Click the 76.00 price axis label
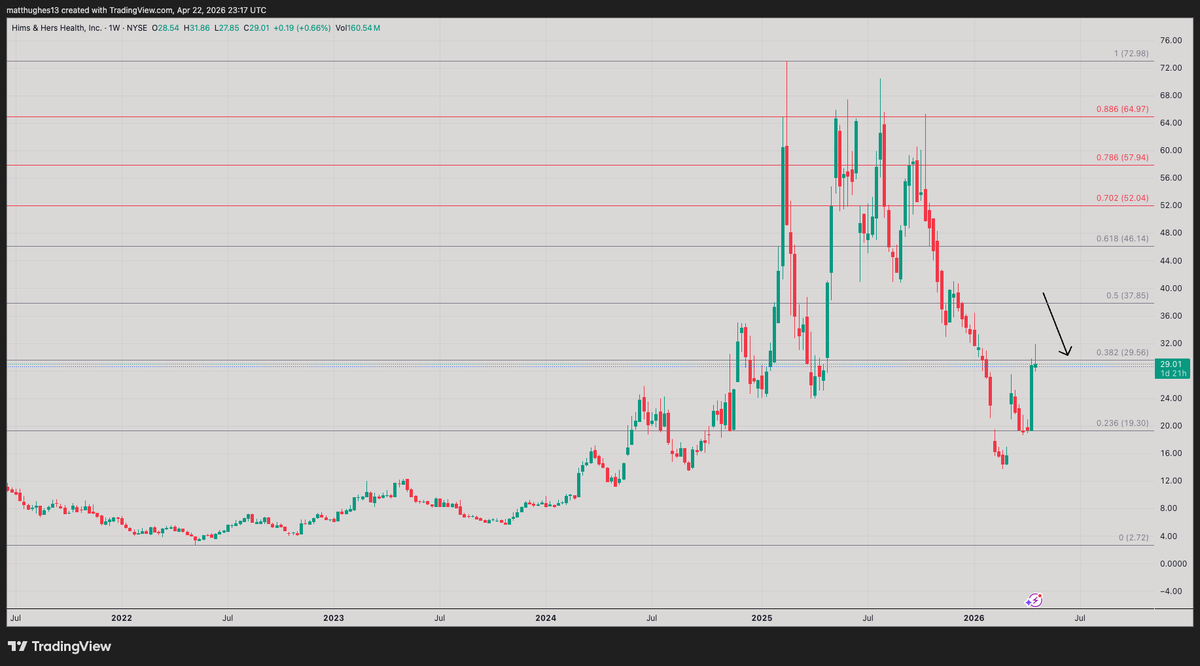Viewport: 1200px width, 666px height. tap(1171, 41)
